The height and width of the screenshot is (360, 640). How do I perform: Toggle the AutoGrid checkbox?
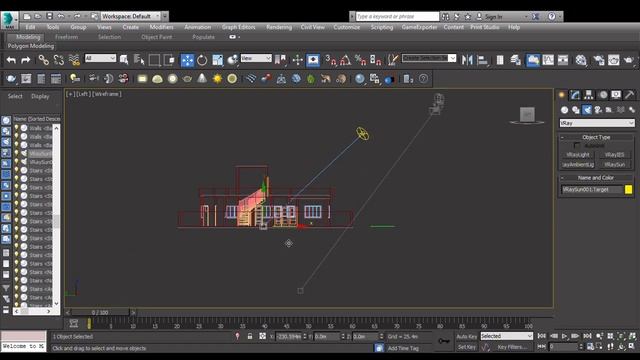coord(577,145)
